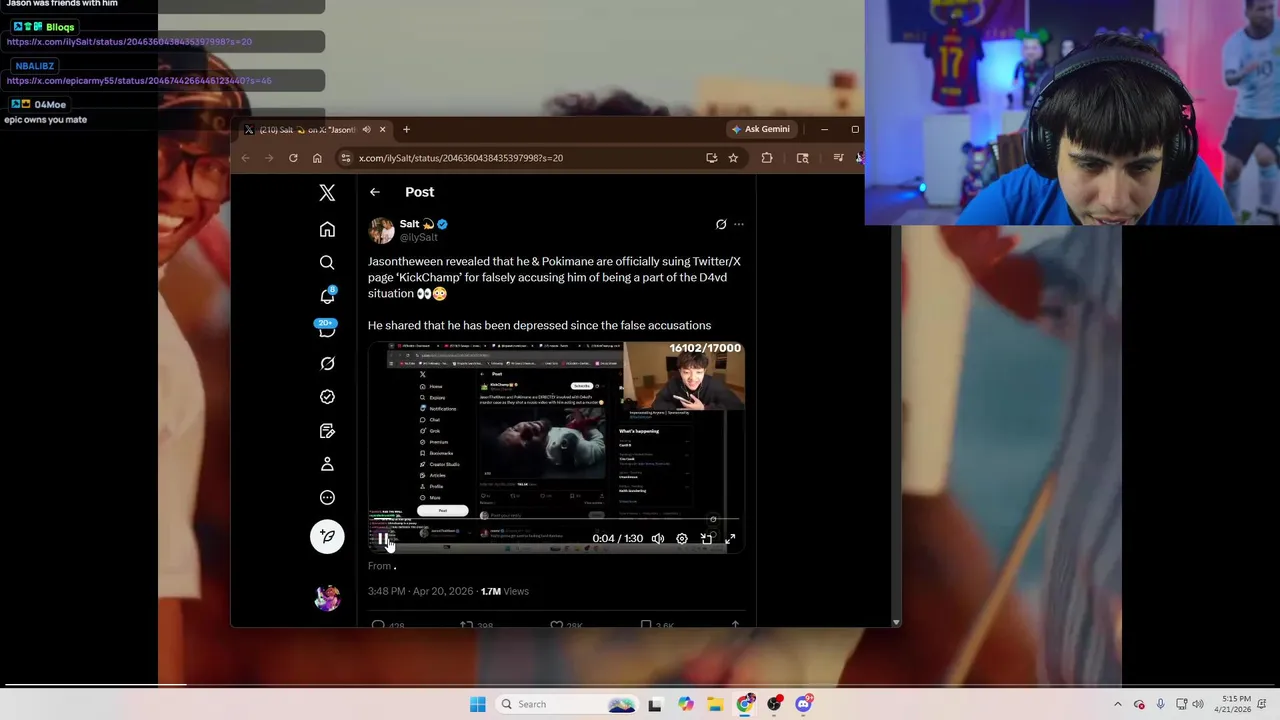The height and width of the screenshot is (720, 1280).
Task: Click Ask Gemini in the browser
Action: (x=760, y=129)
